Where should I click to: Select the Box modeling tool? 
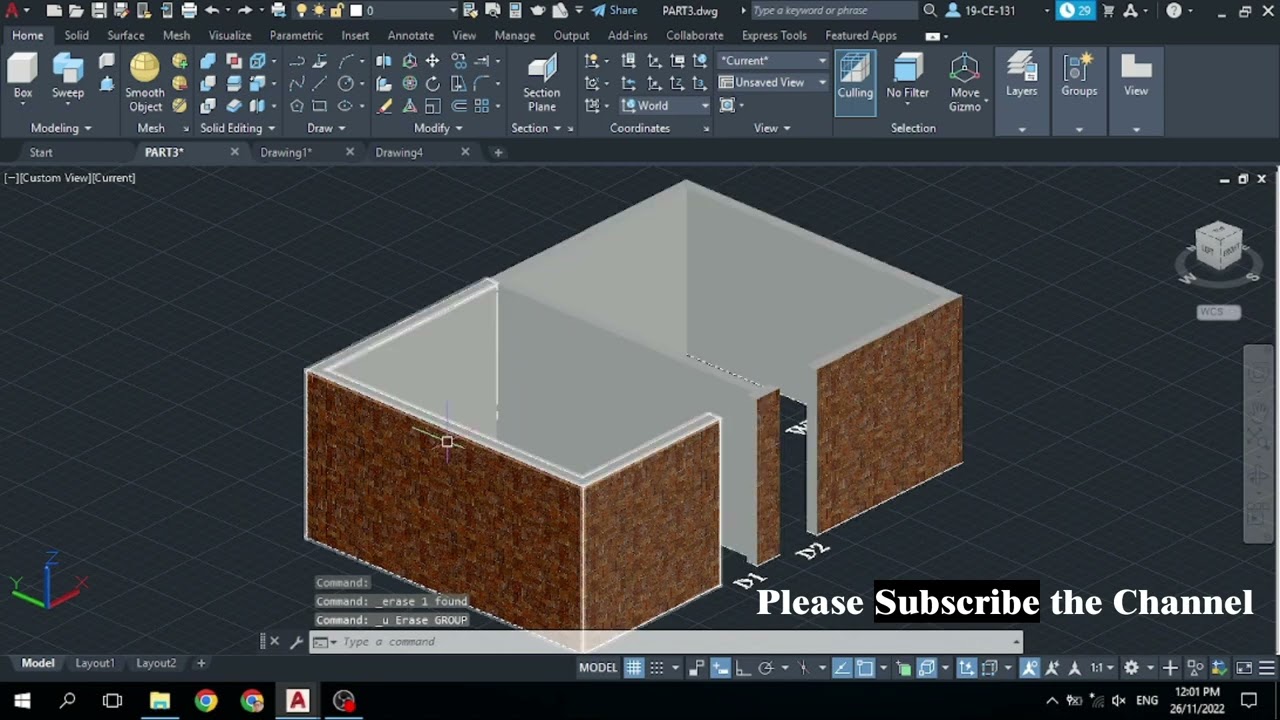coord(22,77)
